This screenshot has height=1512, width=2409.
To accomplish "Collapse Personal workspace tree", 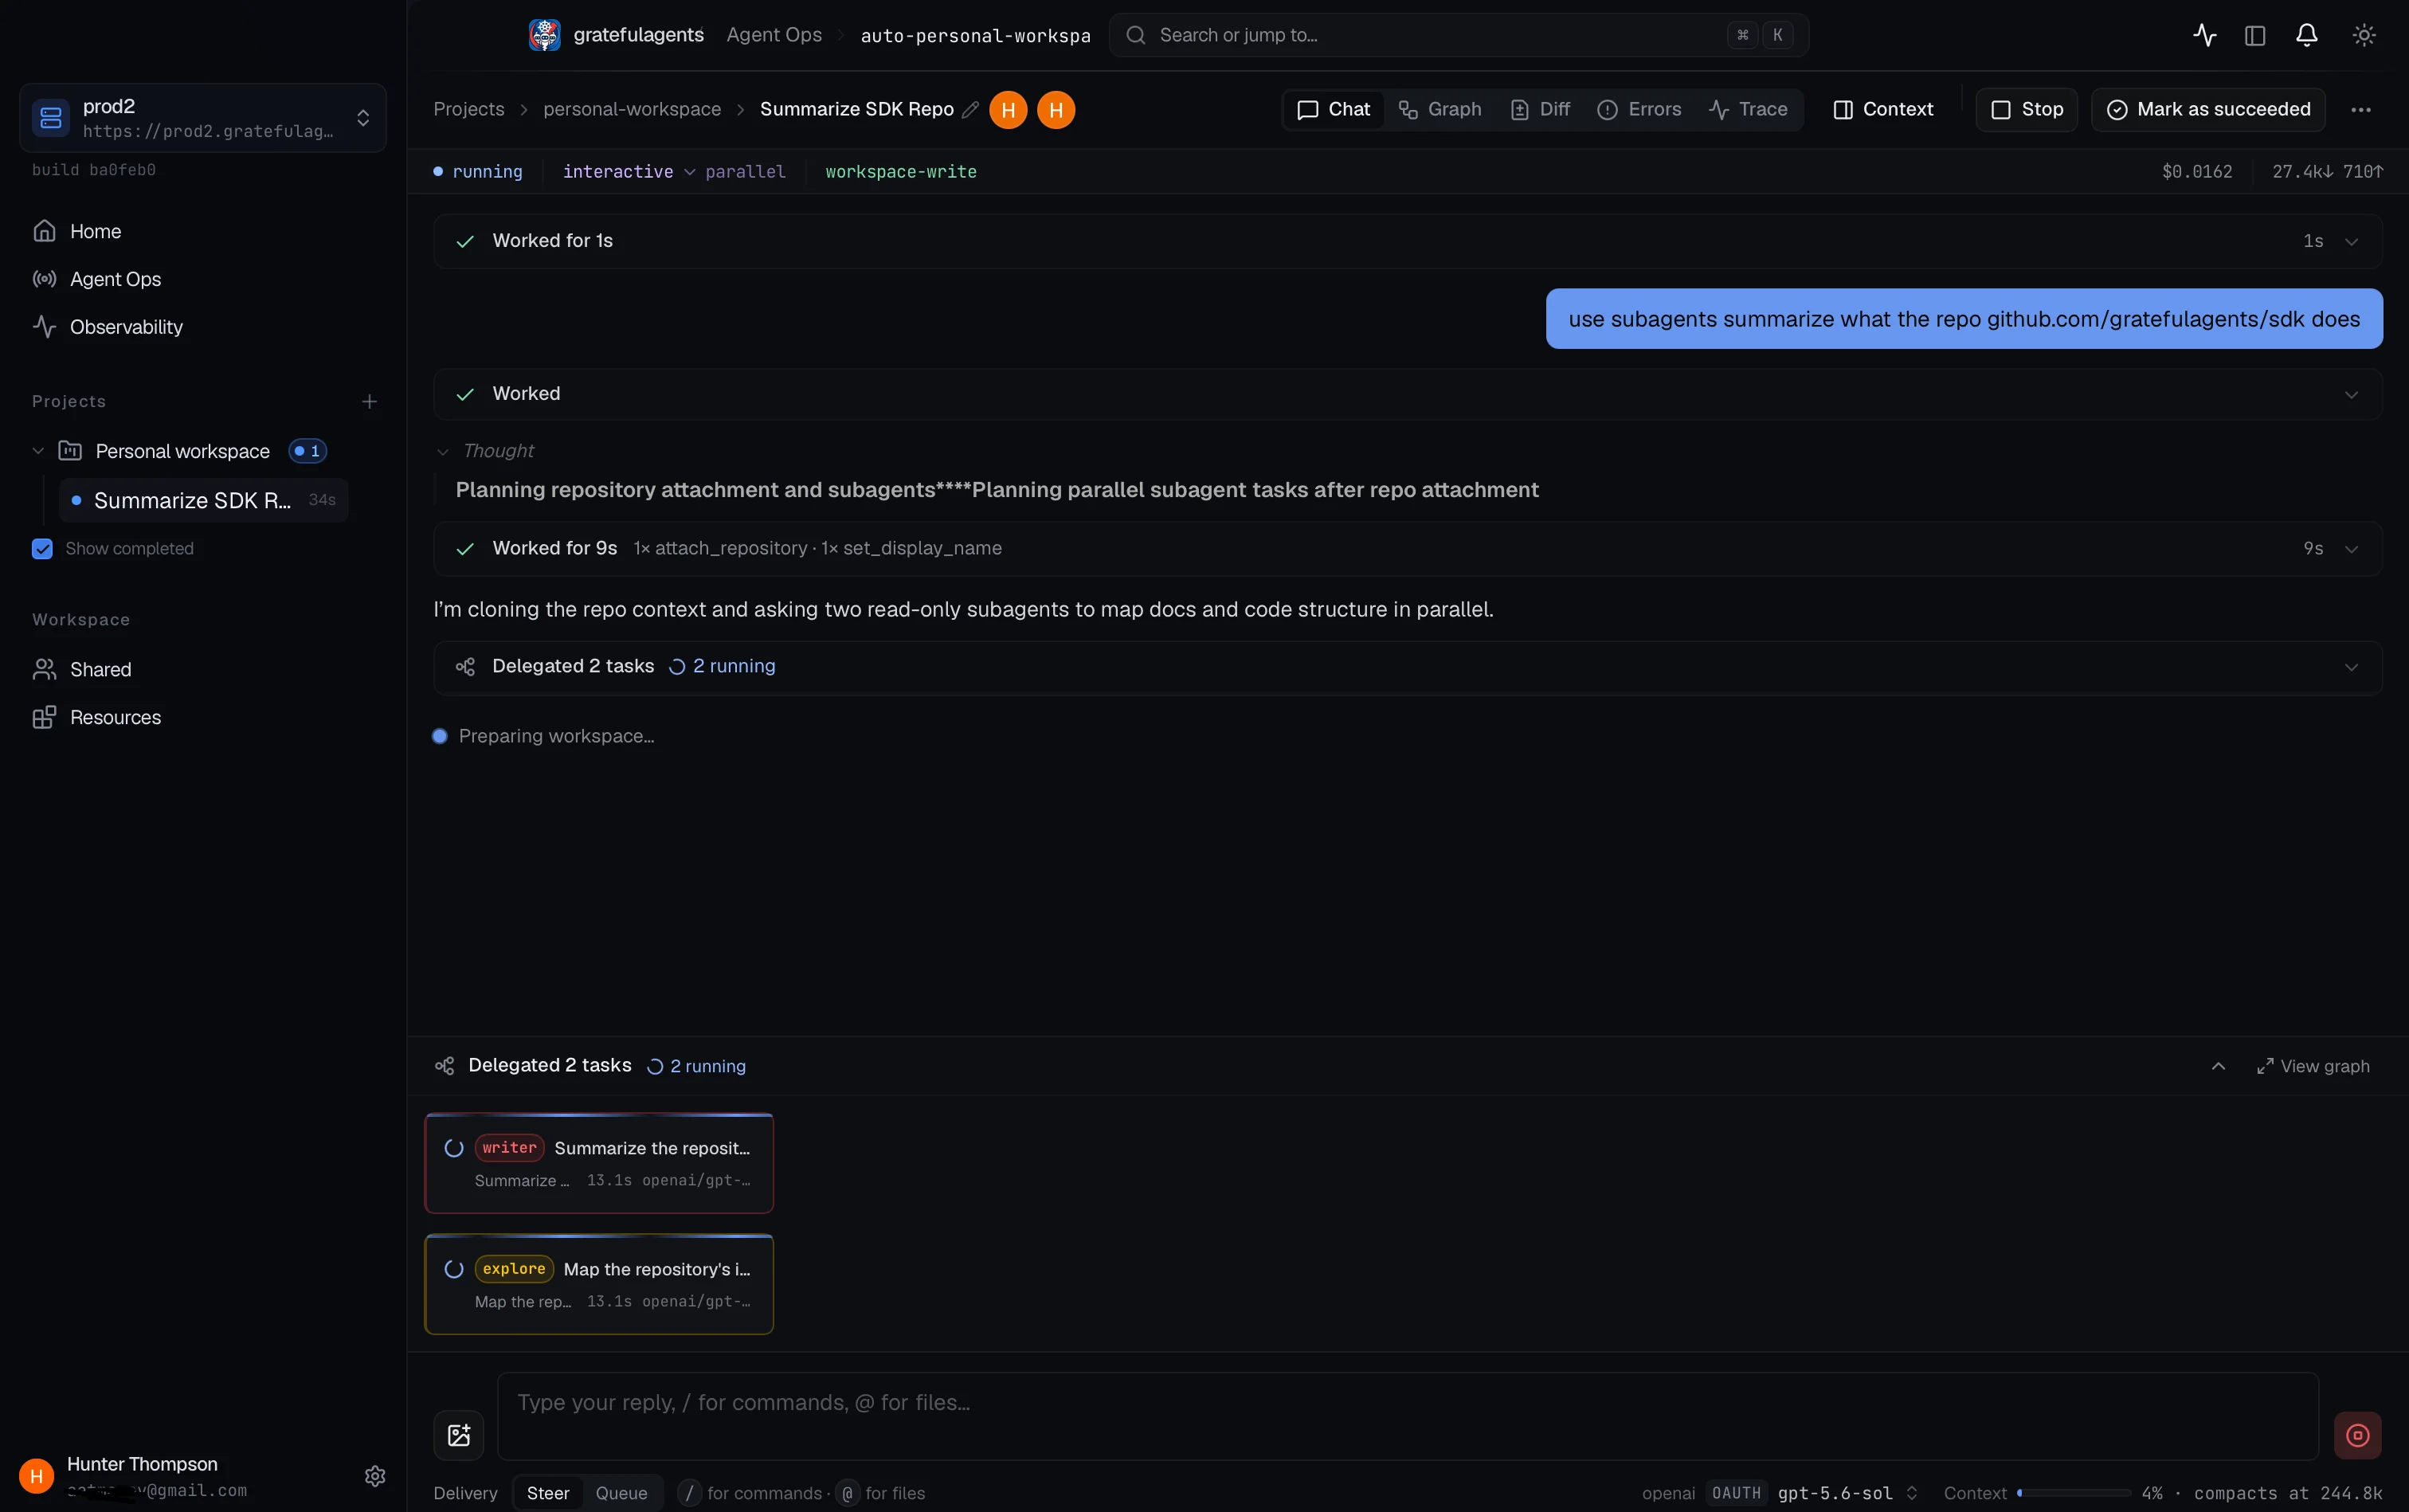I will tap(38, 451).
